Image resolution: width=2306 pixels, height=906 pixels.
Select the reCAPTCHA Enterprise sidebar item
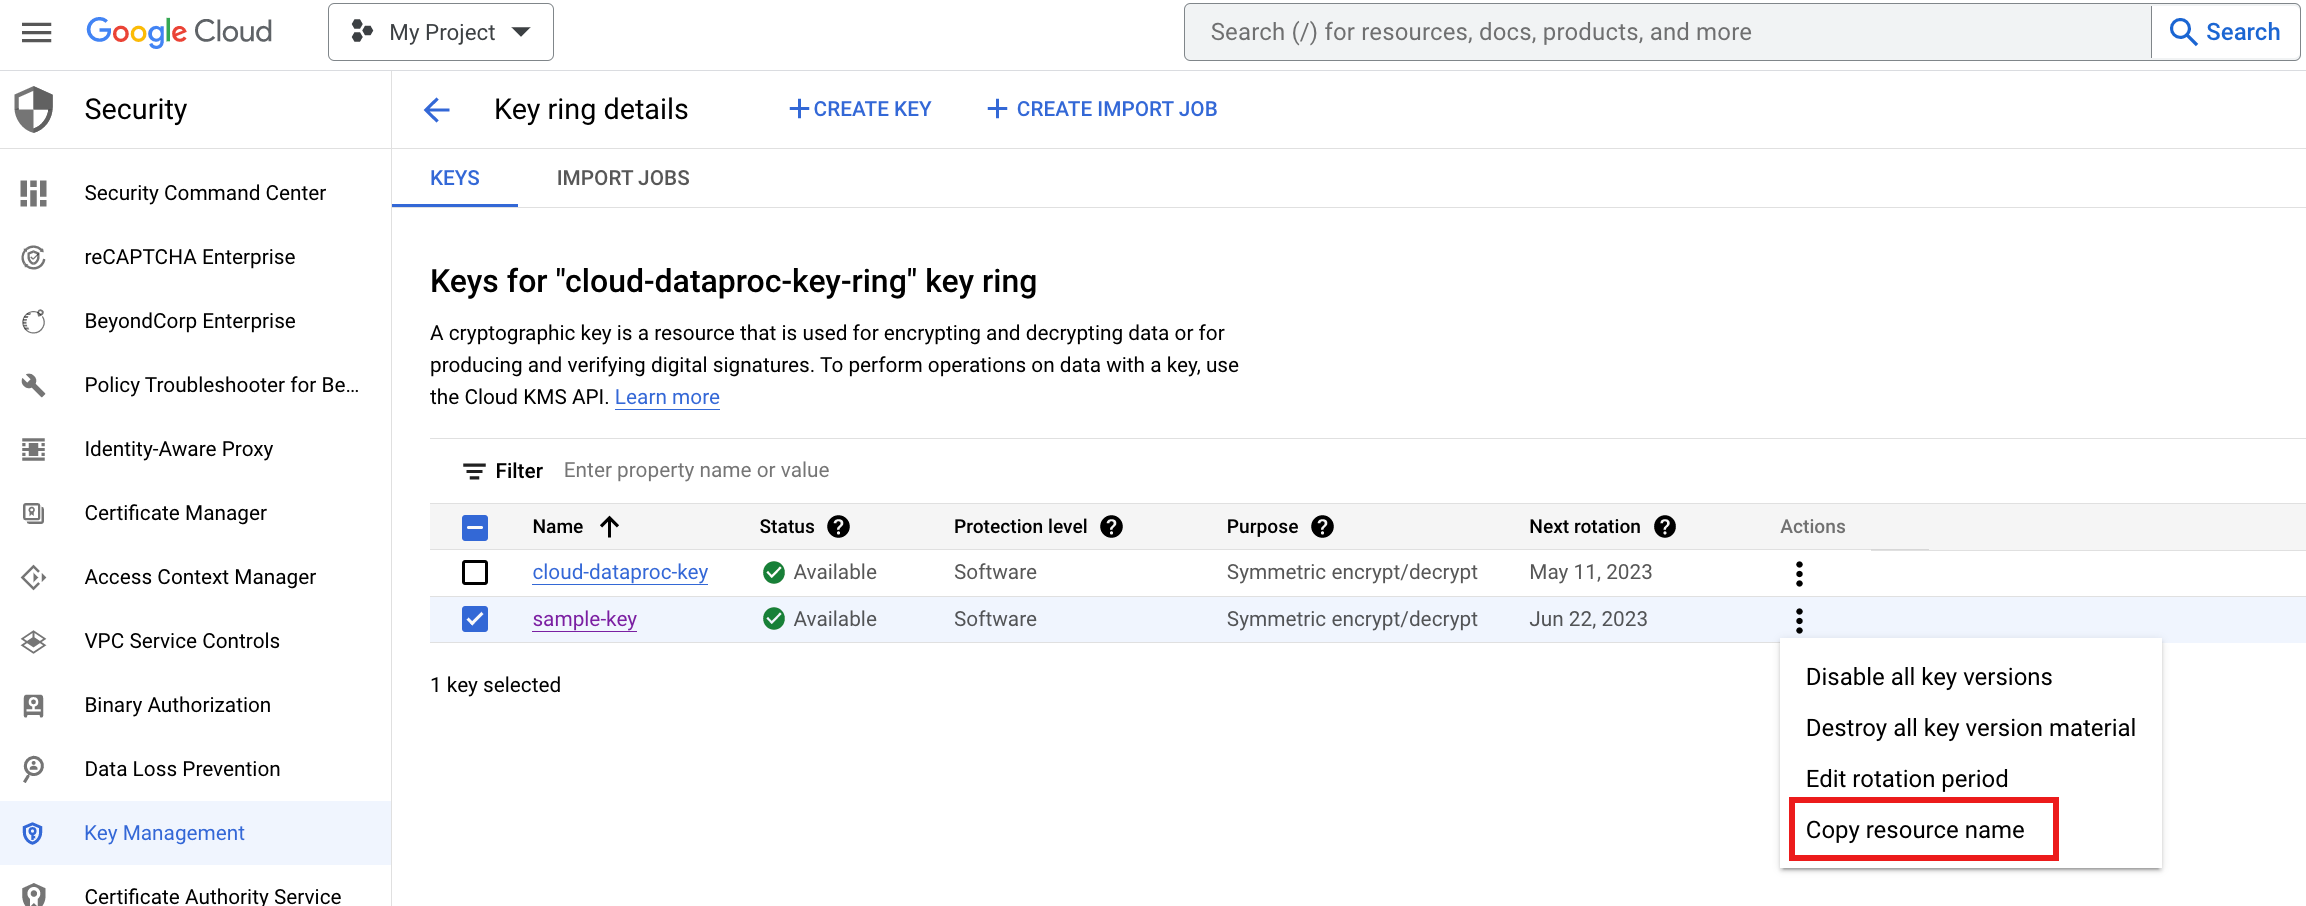(x=189, y=257)
